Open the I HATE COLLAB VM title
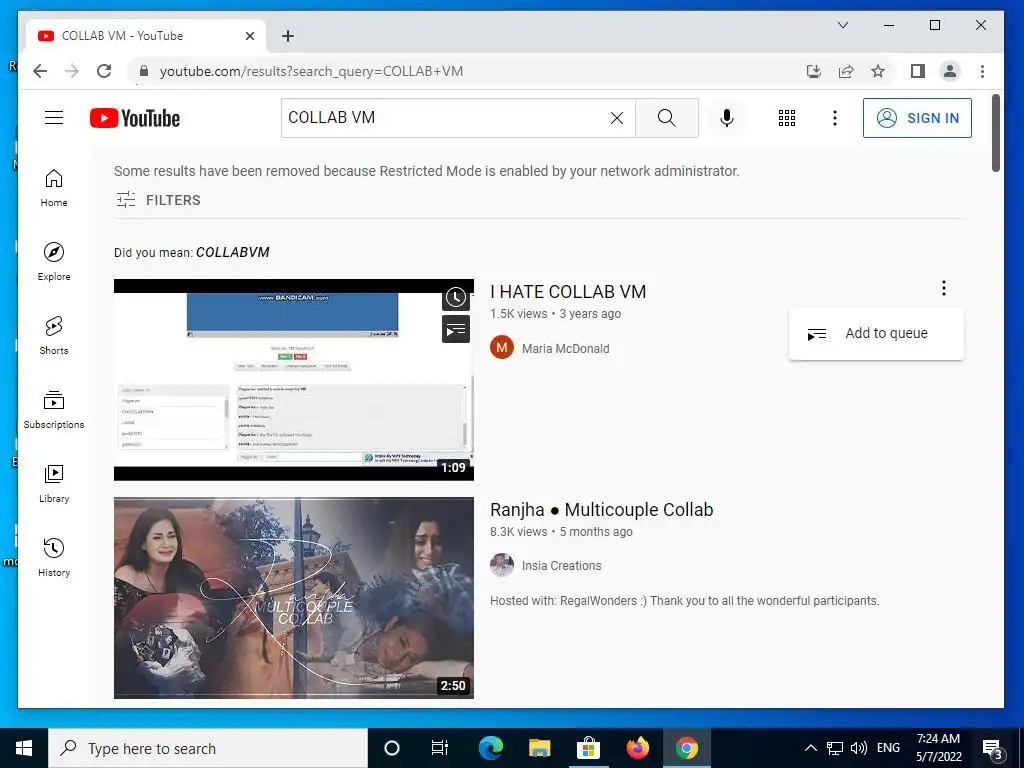The image size is (1024, 768). (x=568, y=292)
